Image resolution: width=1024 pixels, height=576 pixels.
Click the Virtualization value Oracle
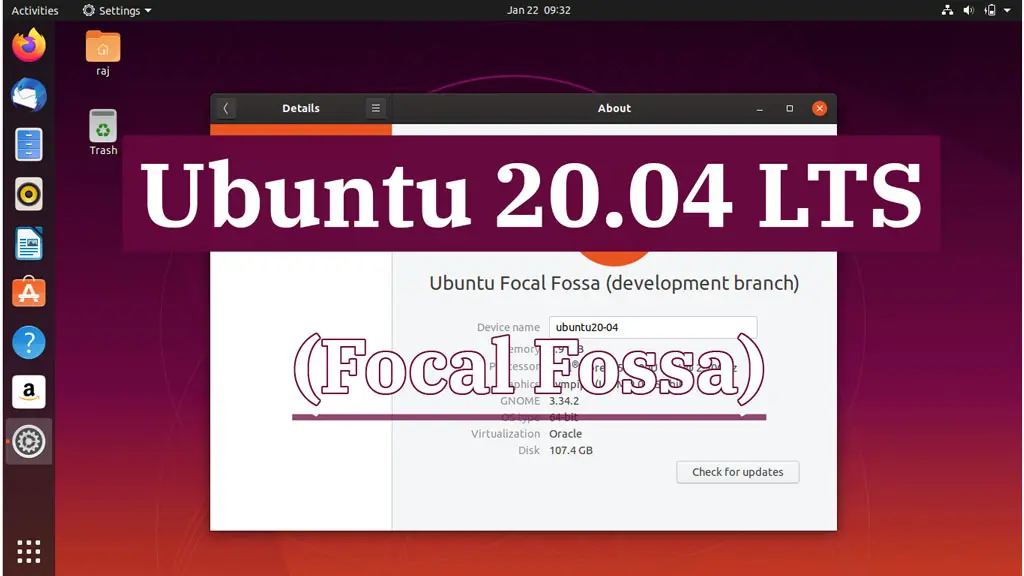566,434
